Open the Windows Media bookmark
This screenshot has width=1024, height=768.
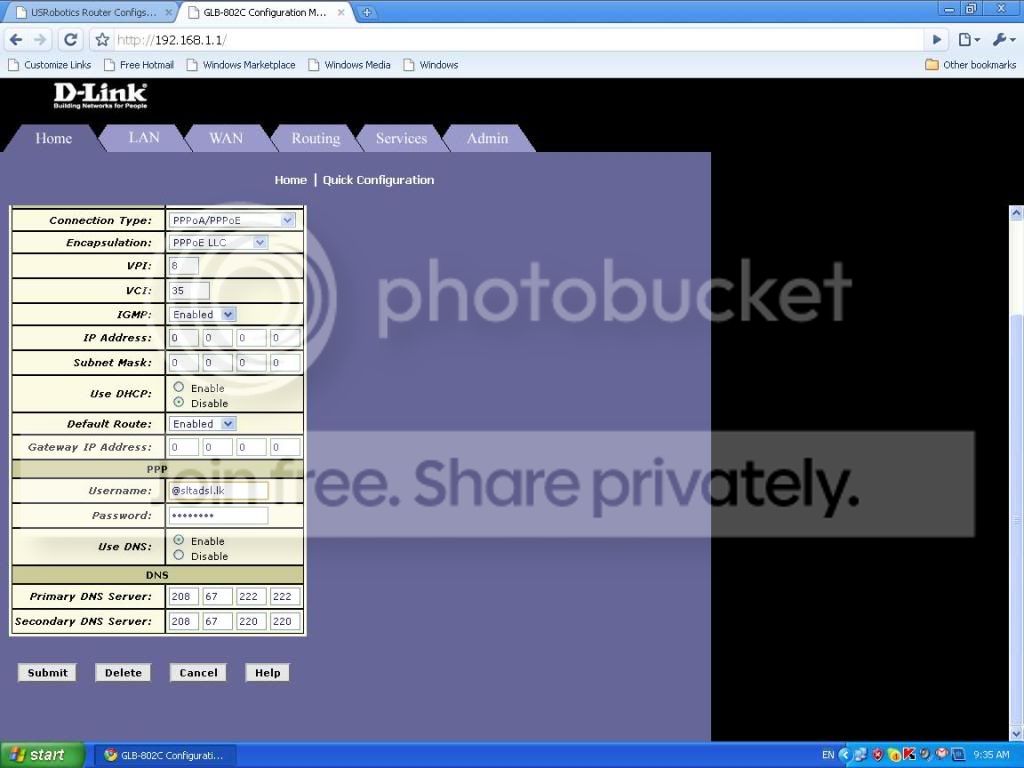[x=349, y=65]
